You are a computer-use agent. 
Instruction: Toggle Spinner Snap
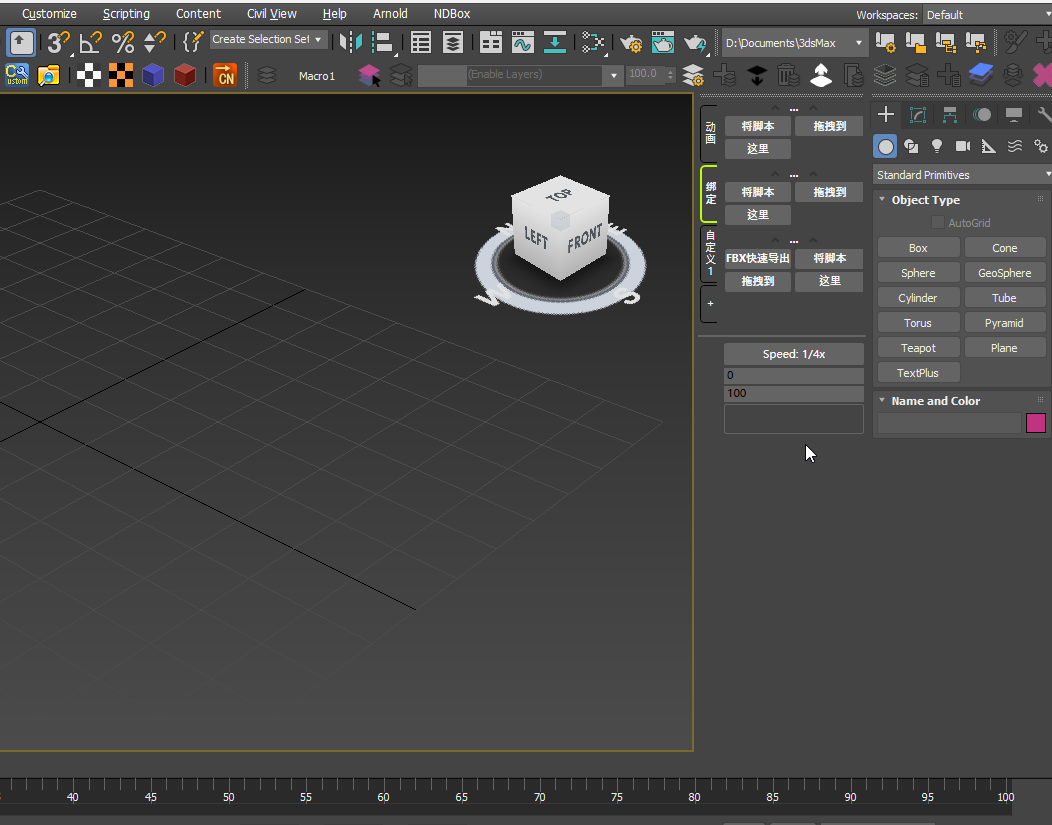click(x=155, y=42)
